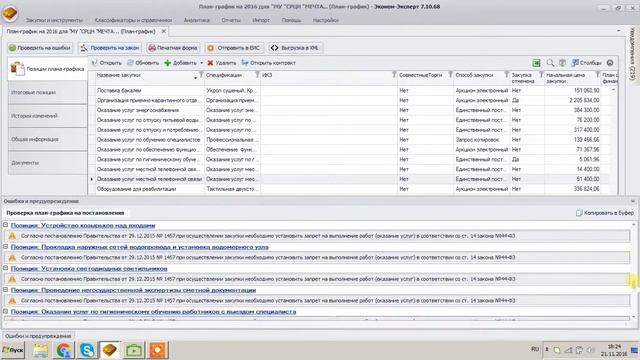Open filter icon on Спецификации column

tap(257, 75)
